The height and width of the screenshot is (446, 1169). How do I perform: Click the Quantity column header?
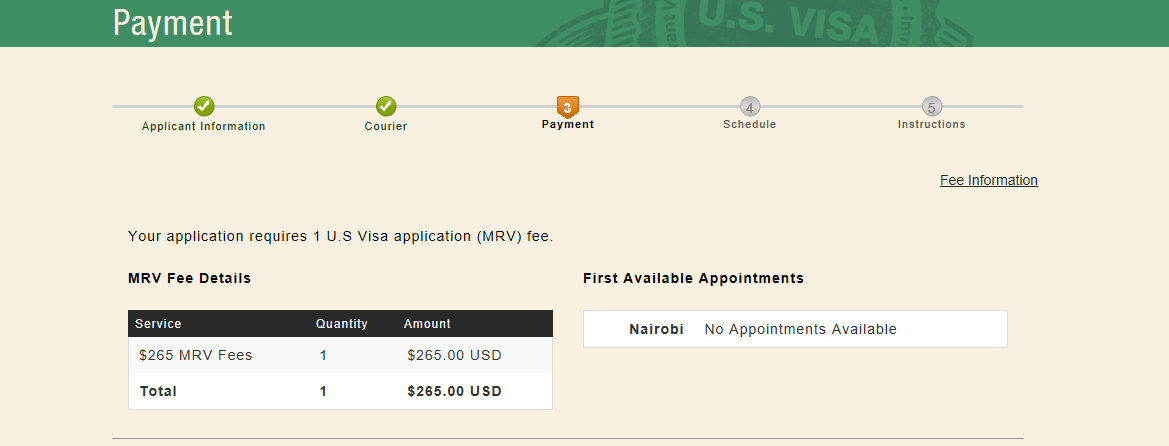(342, 324)
